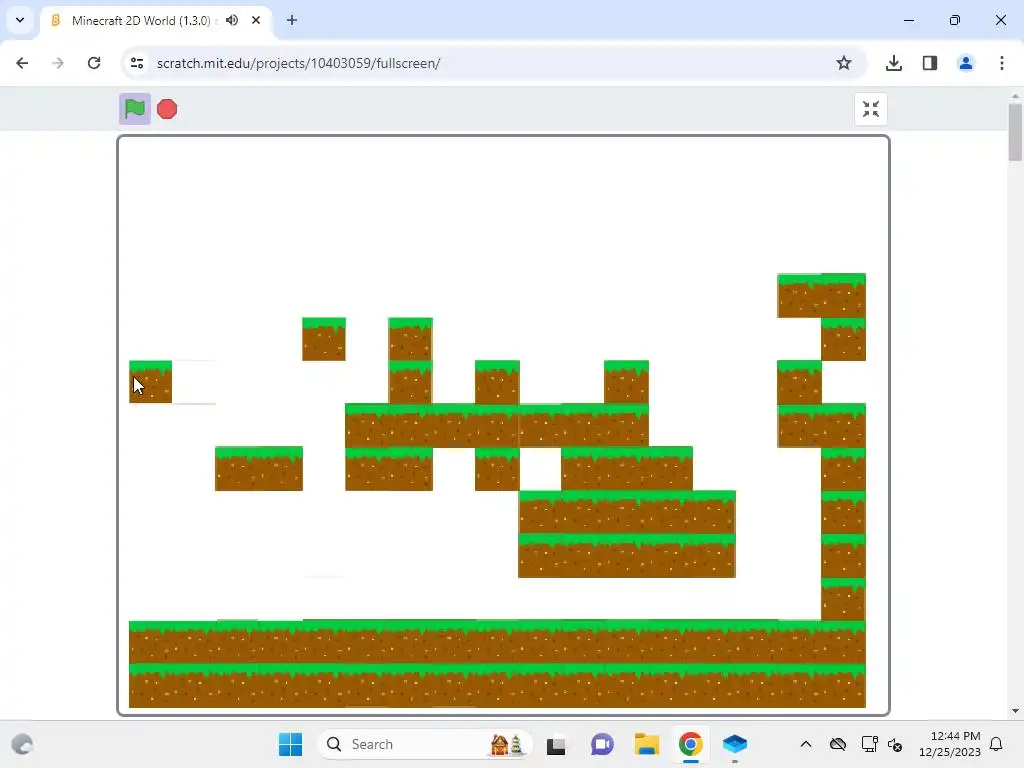Image resolution: width=1024 pixels, height=768 pixels.
Task: Open the Chrome three-dot menu
Action: (x=1002, y=63)
